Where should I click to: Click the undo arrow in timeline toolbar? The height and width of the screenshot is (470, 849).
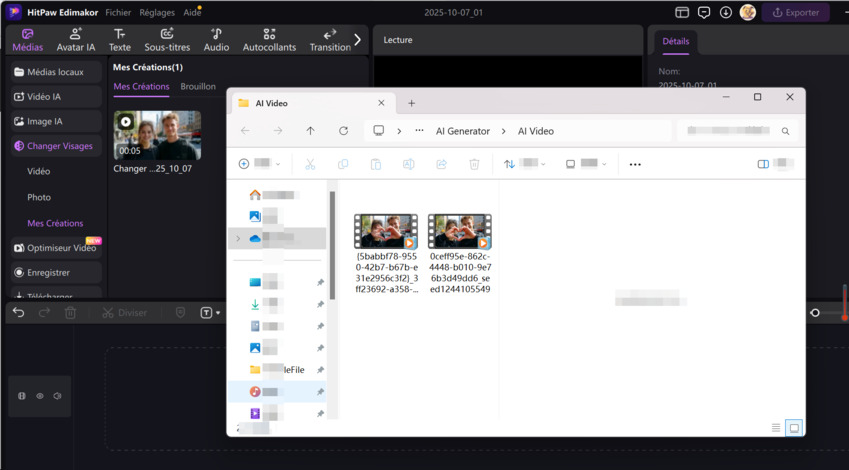pyautogui.click(x=18, y=313)
